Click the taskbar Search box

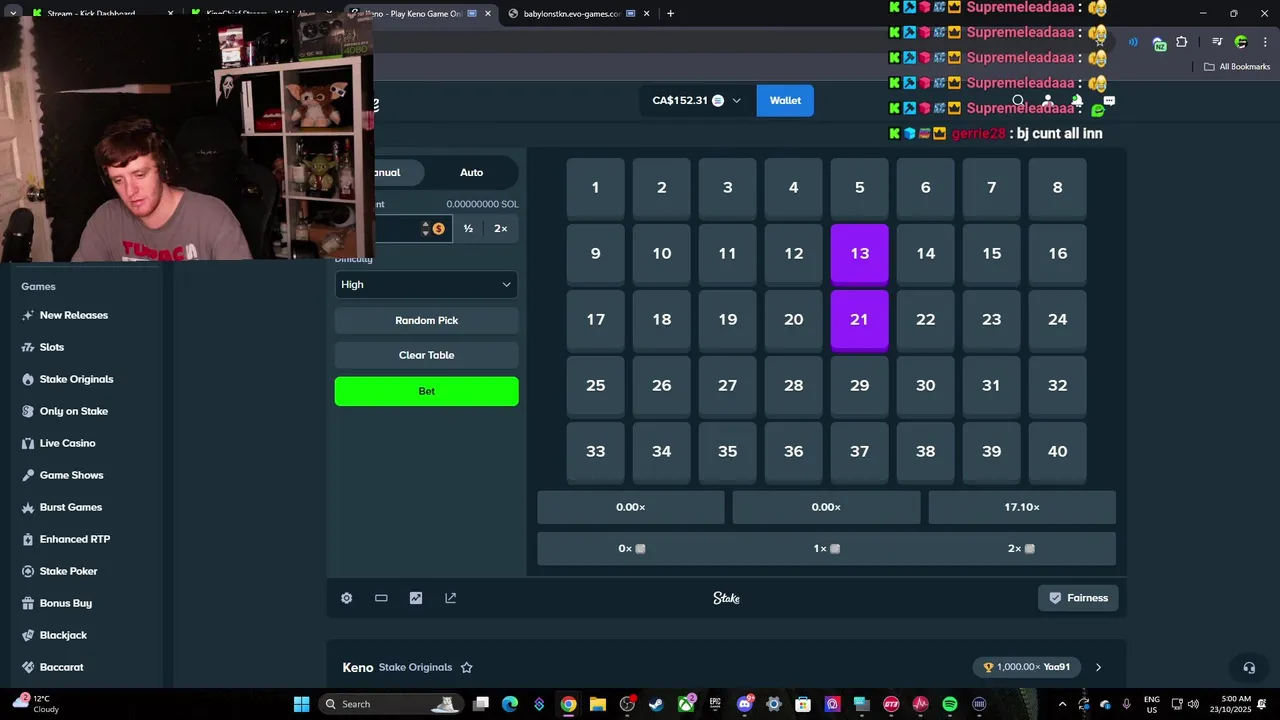point(390,704)
